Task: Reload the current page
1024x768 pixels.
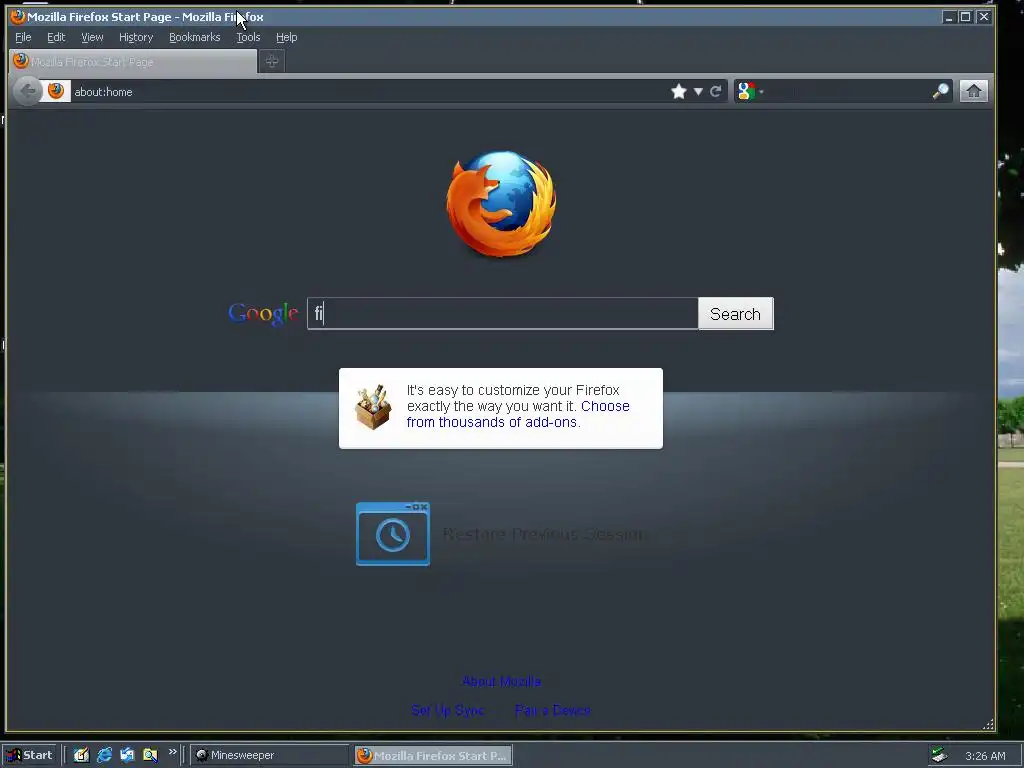Action: (x=716, y=91)
